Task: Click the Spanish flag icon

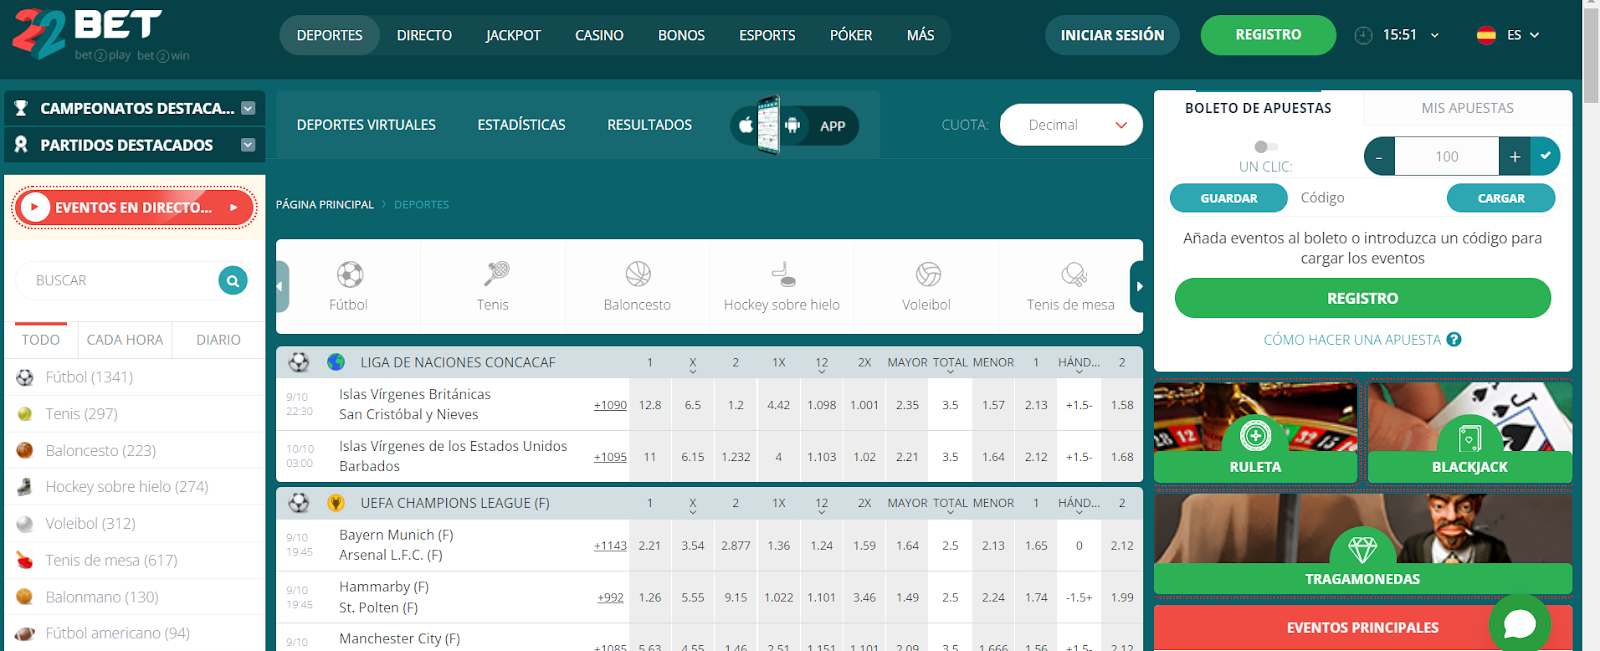Action: 1486,35
